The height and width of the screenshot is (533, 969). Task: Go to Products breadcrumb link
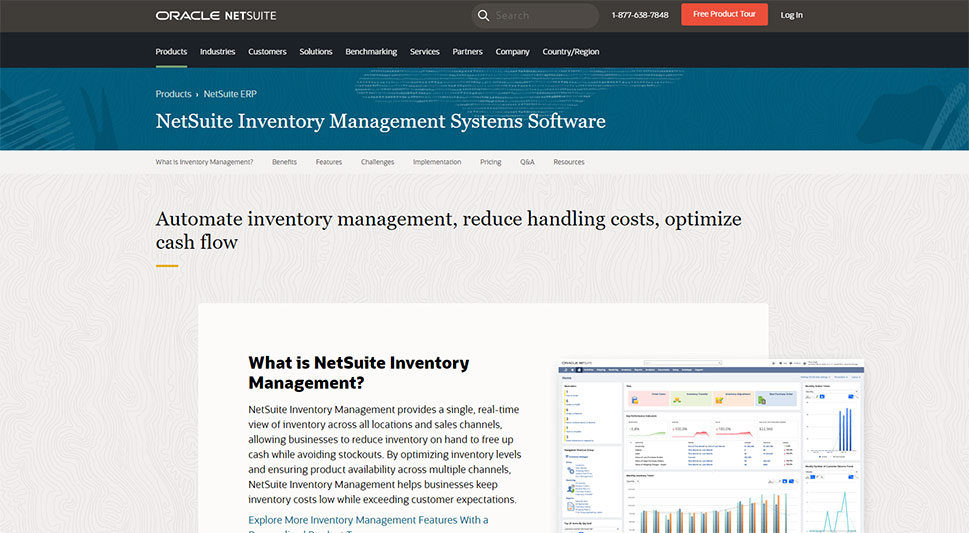point(173,94)
